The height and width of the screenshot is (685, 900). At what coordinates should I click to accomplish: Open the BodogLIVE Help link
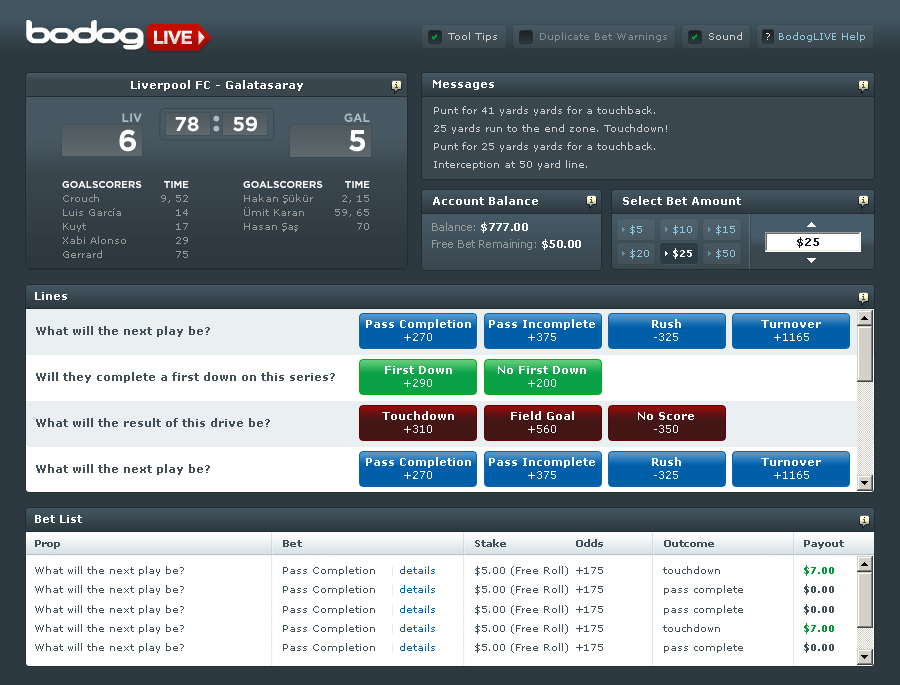coord(821,37)
